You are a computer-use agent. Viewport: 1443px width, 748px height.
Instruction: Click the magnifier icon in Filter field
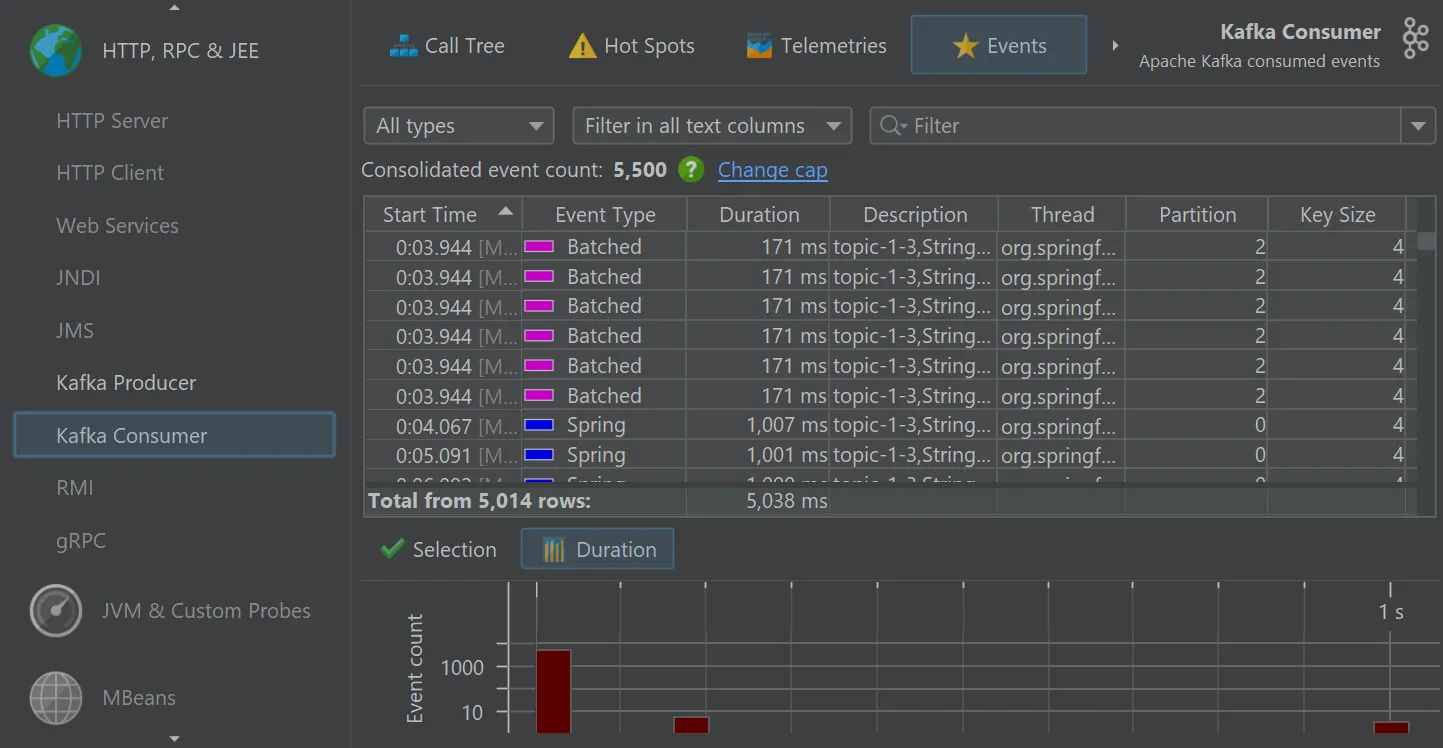(892, 126)
